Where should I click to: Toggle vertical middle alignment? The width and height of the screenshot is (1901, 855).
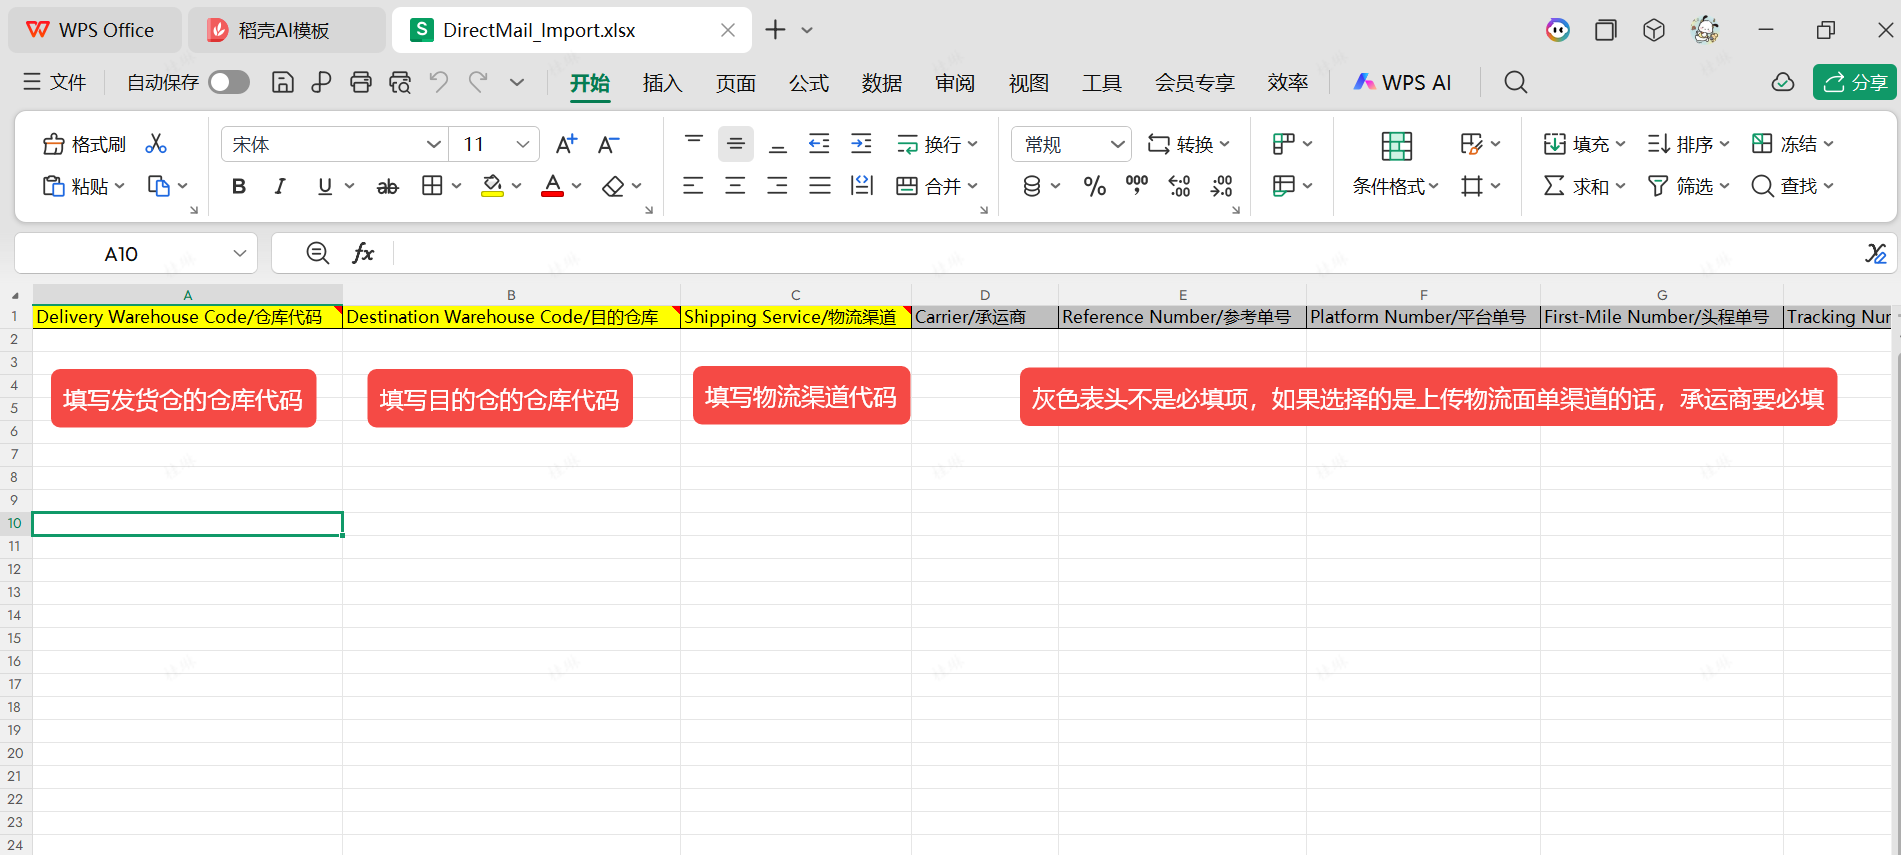pyautogui.click(x=736, y=144)
